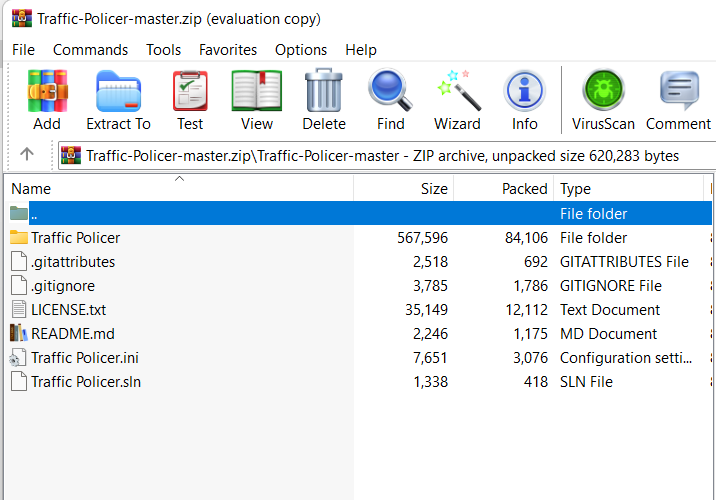This screenshot has width=716, height=500.
Task: Select the Traffic Policer.ini file name
Action: [x=85, y=358]
